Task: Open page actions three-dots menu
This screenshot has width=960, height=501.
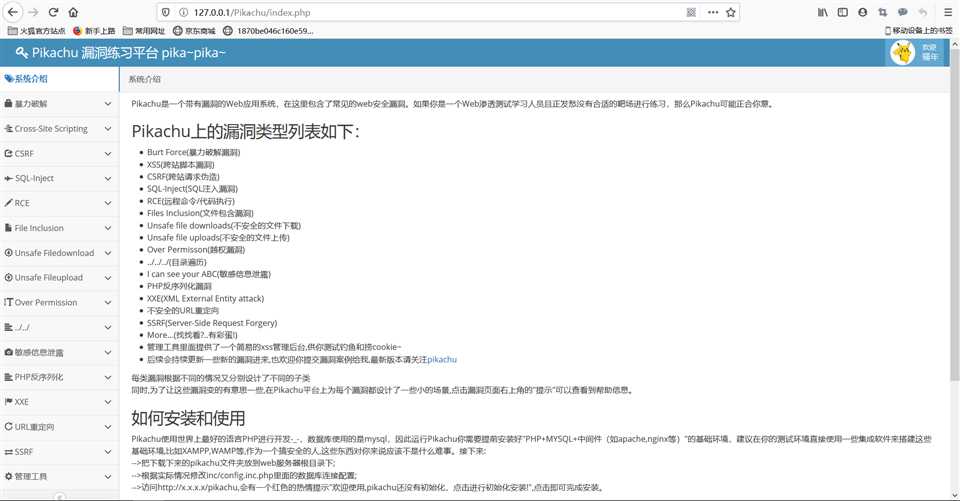Action: coord(713,12)
